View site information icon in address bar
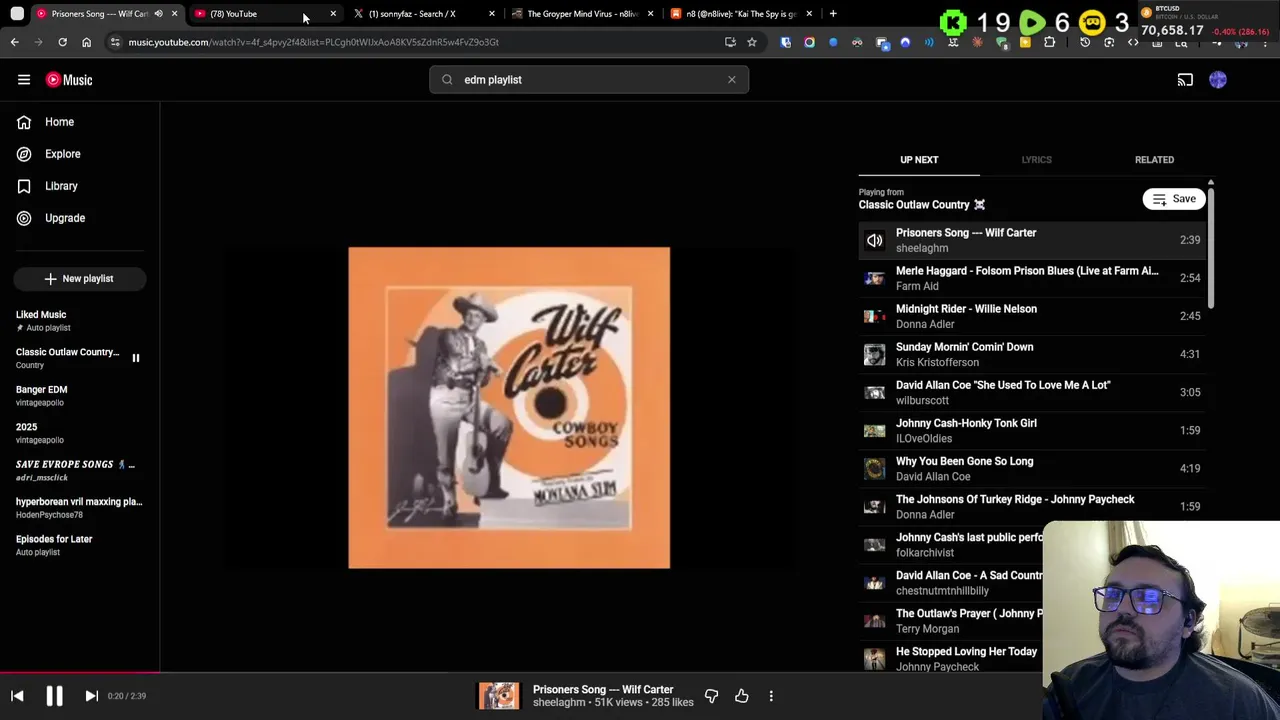Screen dimensions: 1280x720 (115, 42)
